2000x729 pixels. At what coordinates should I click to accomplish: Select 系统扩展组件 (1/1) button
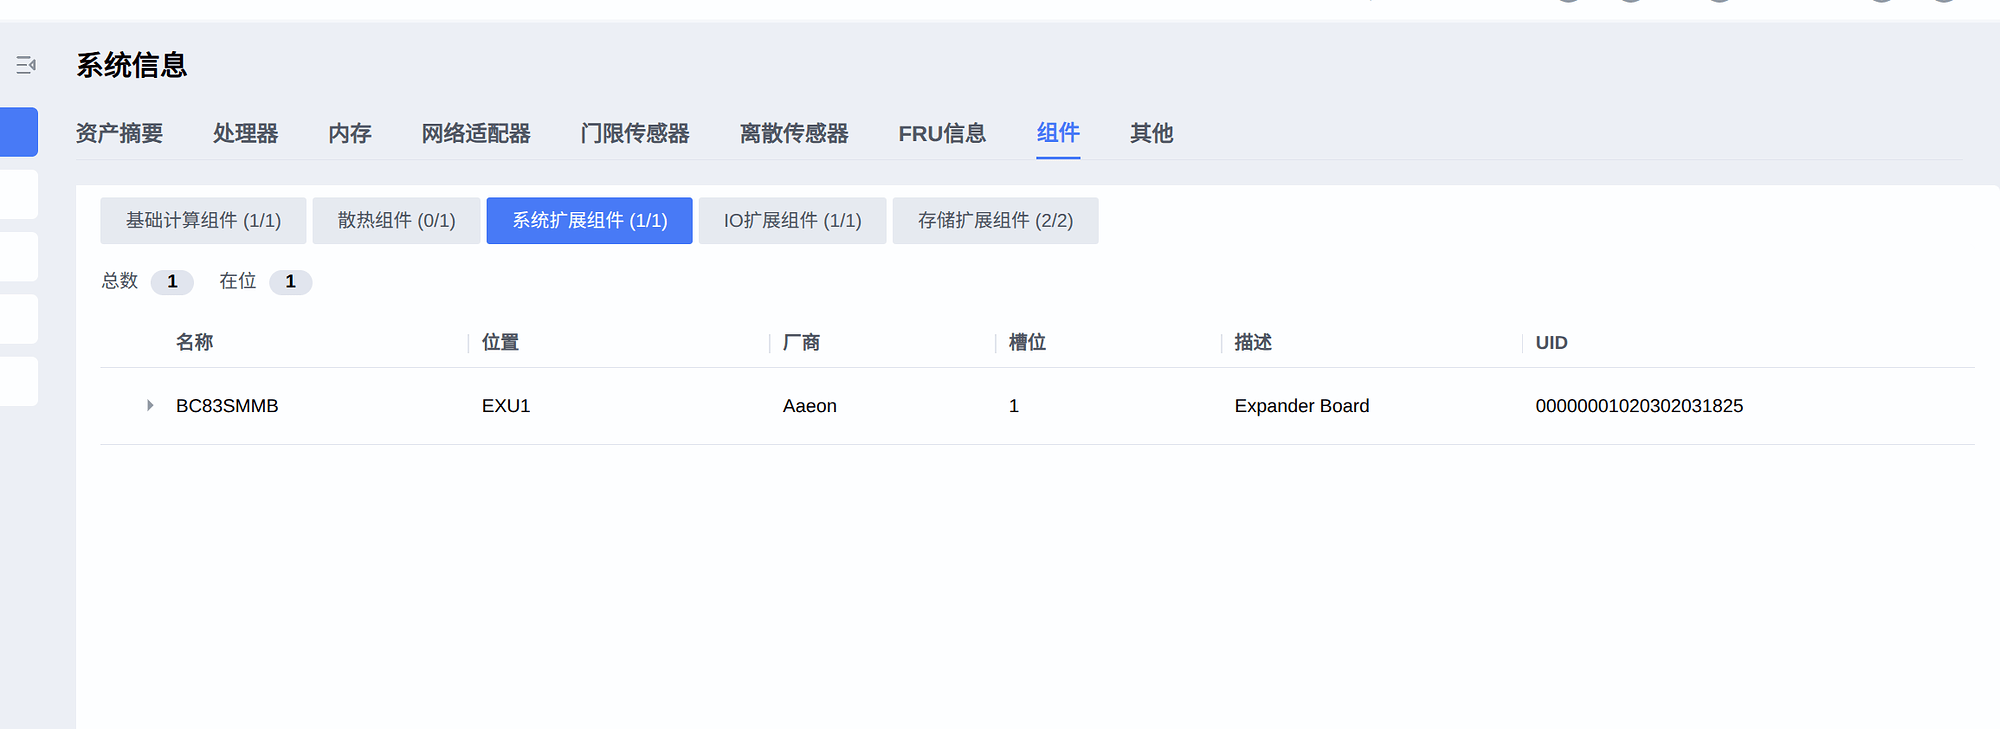[590, 220]
